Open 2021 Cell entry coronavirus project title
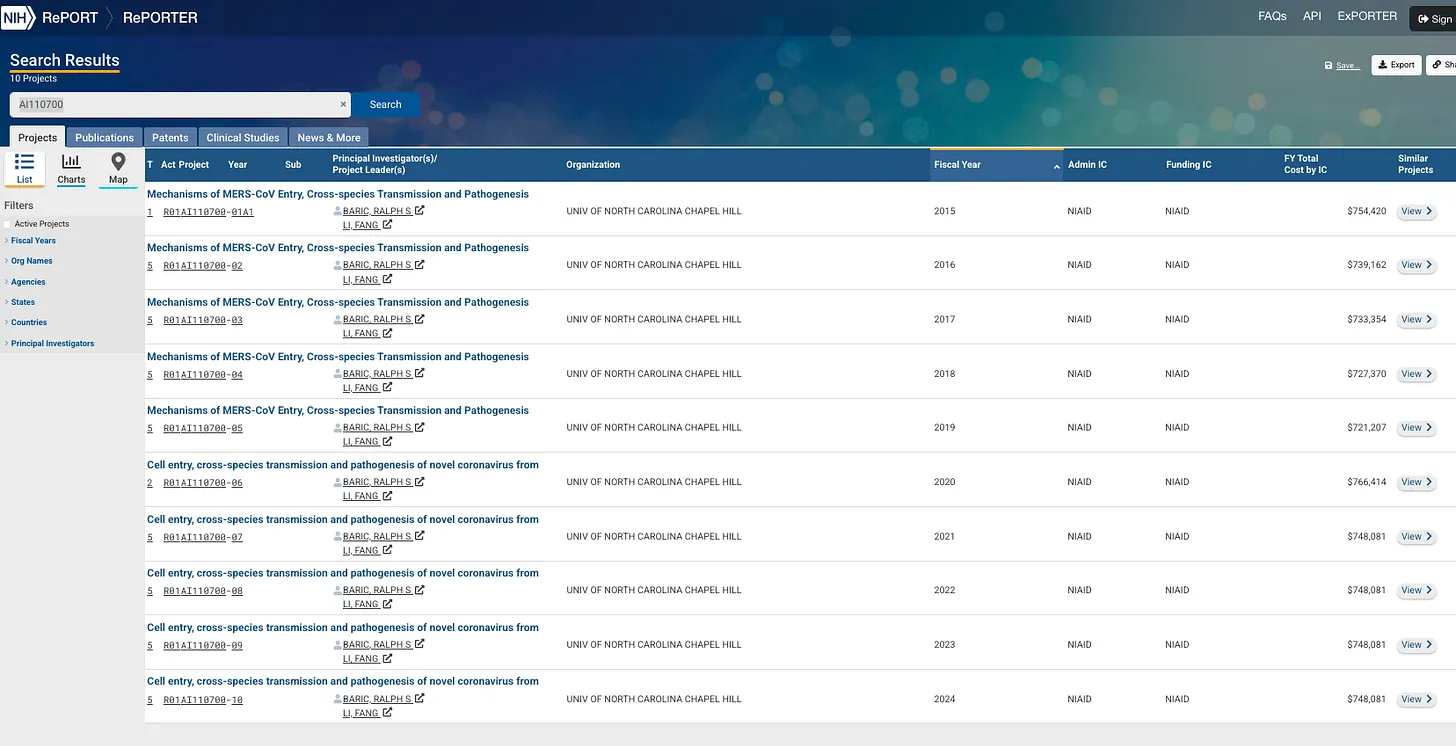This screenshot has width=1456, height=746. tap(343, 519)
